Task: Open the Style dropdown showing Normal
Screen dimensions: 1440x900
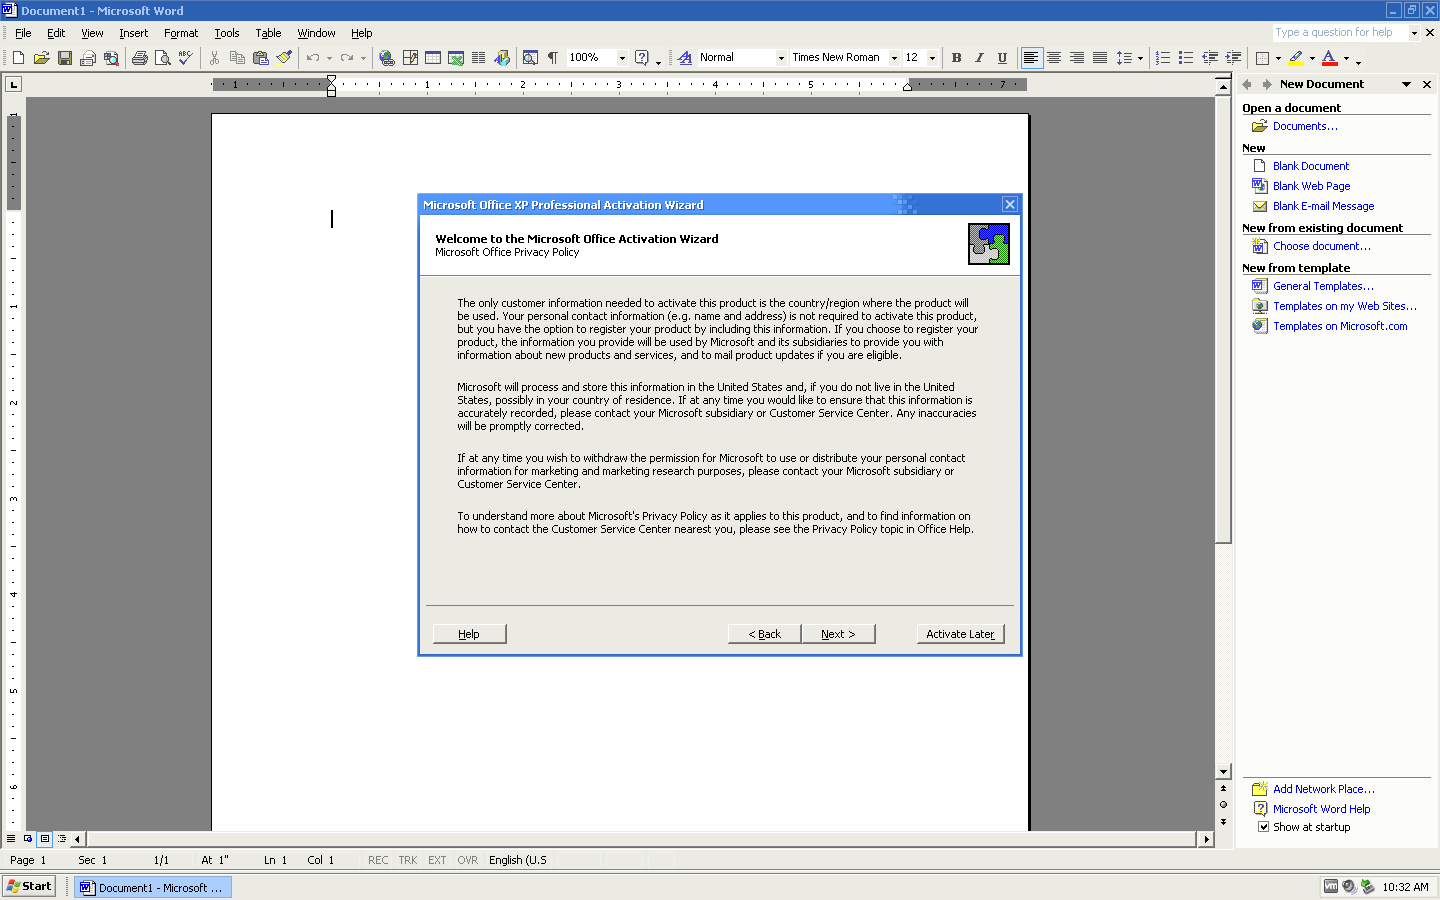Action: tap(781, 58)
